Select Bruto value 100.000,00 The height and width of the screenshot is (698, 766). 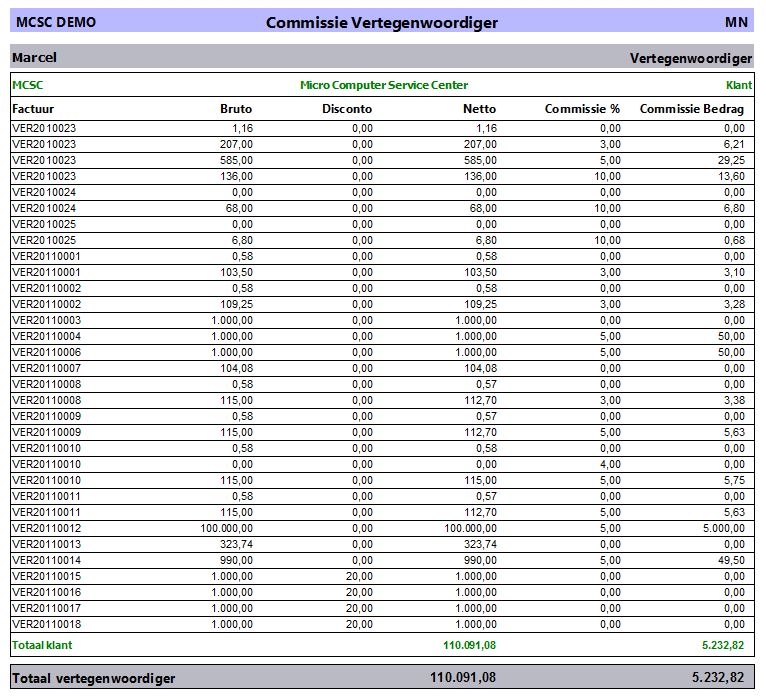click(x=226, y=528)
